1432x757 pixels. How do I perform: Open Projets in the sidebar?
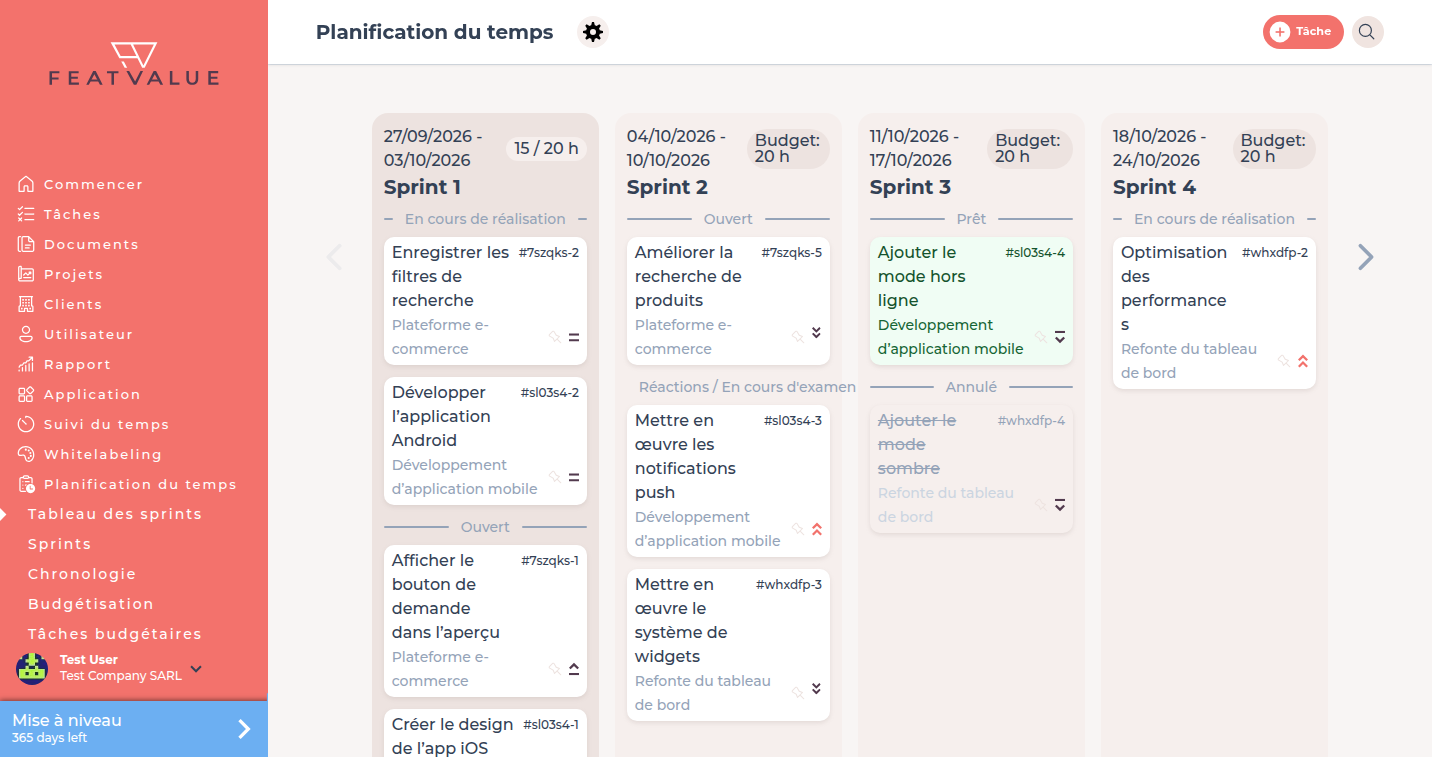[73, 274]
